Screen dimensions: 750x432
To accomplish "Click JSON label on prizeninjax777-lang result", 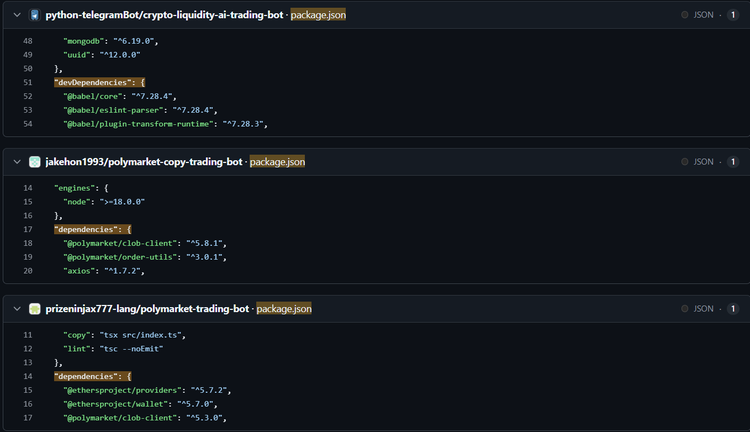I will point(704,309).
